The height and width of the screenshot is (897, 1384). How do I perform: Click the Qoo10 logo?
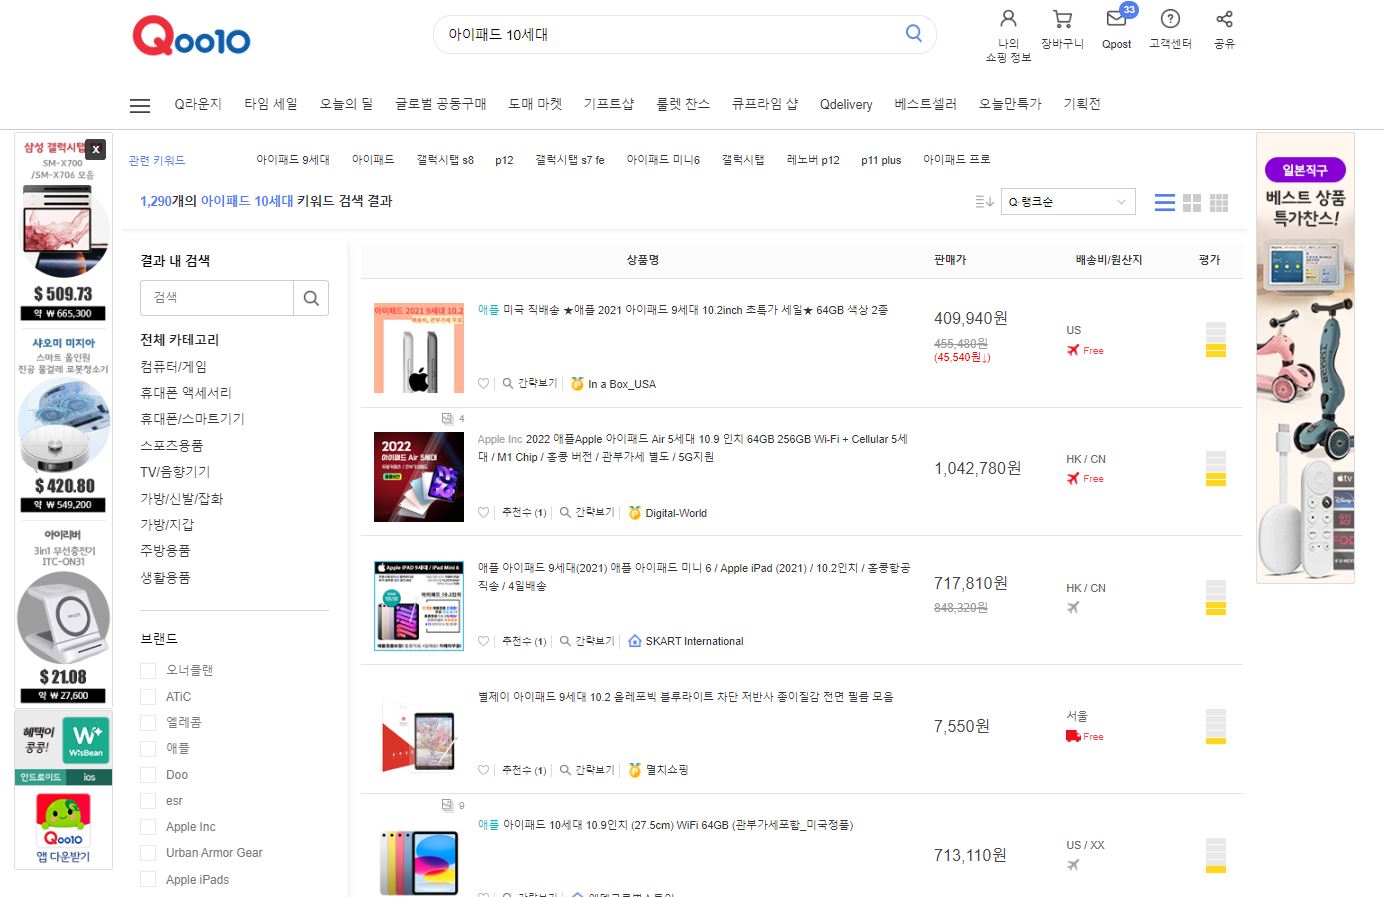point(191,36)
